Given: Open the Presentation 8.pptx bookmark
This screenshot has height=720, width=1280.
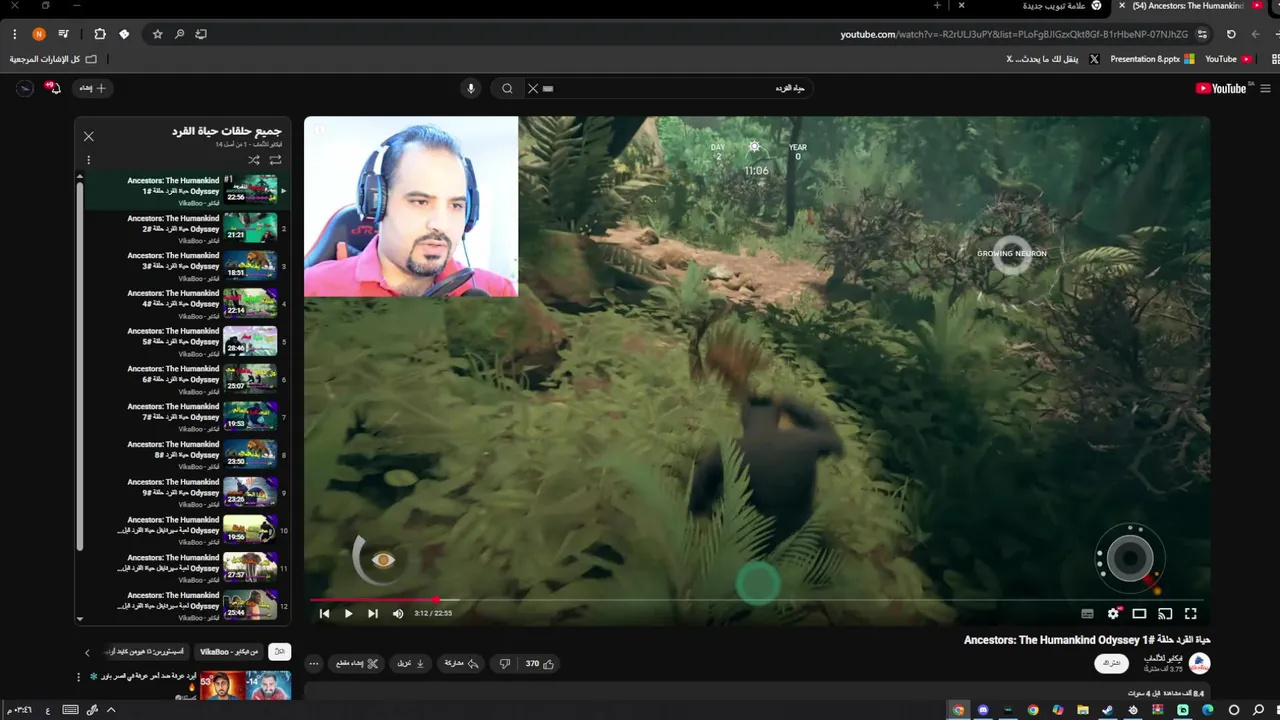Looking at the screenshot, I should [1152, 59].
